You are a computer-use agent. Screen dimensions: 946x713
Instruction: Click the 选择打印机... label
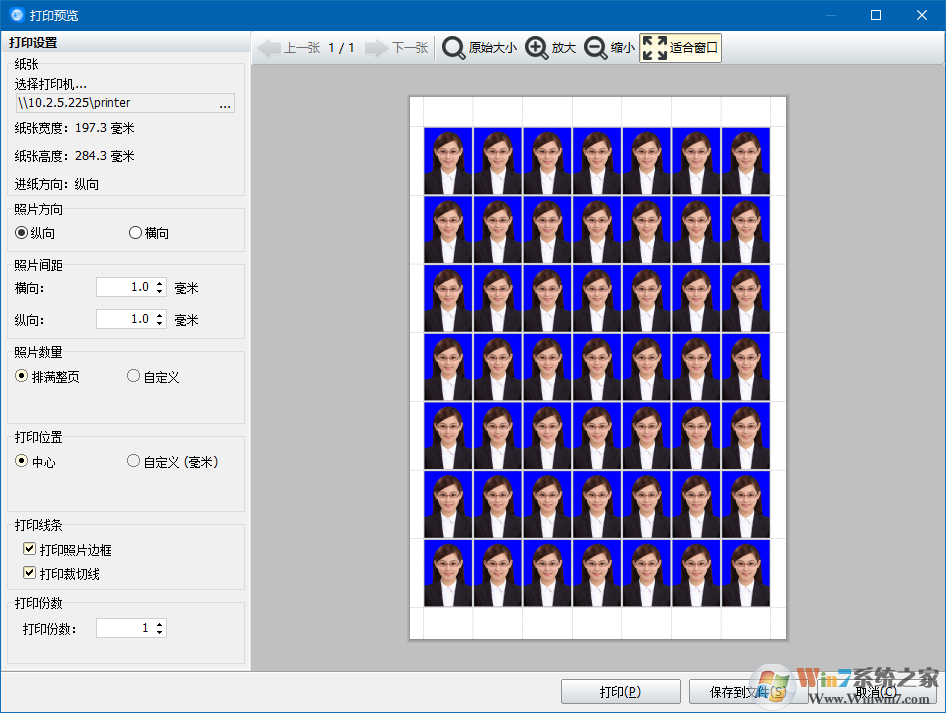click(x=51, y=84)
